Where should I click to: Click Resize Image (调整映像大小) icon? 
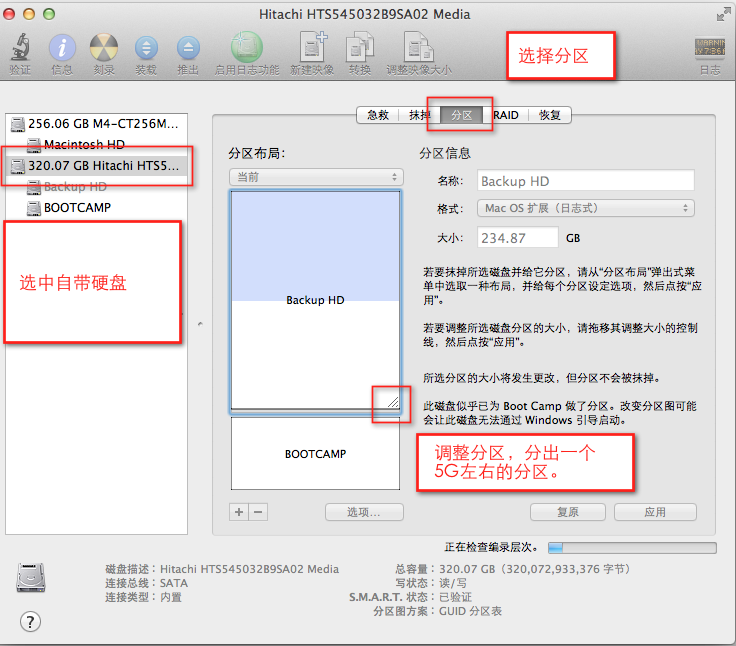[x=419, y=47]
